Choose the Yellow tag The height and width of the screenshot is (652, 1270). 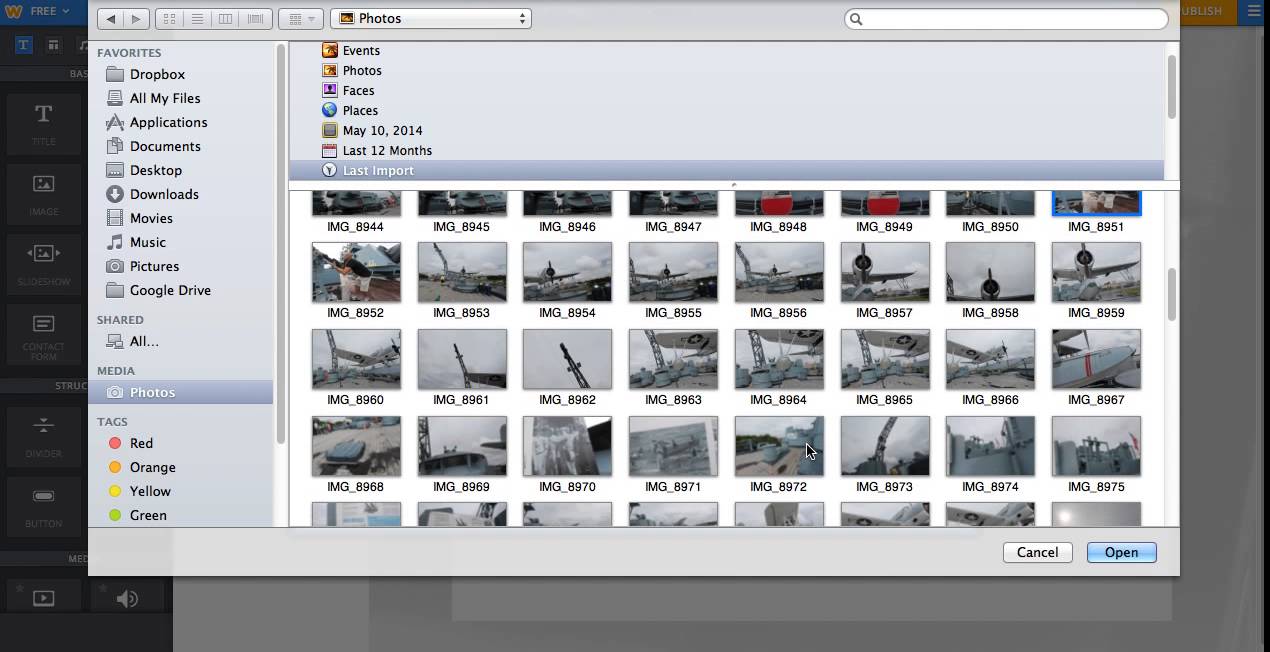[150, 491]
